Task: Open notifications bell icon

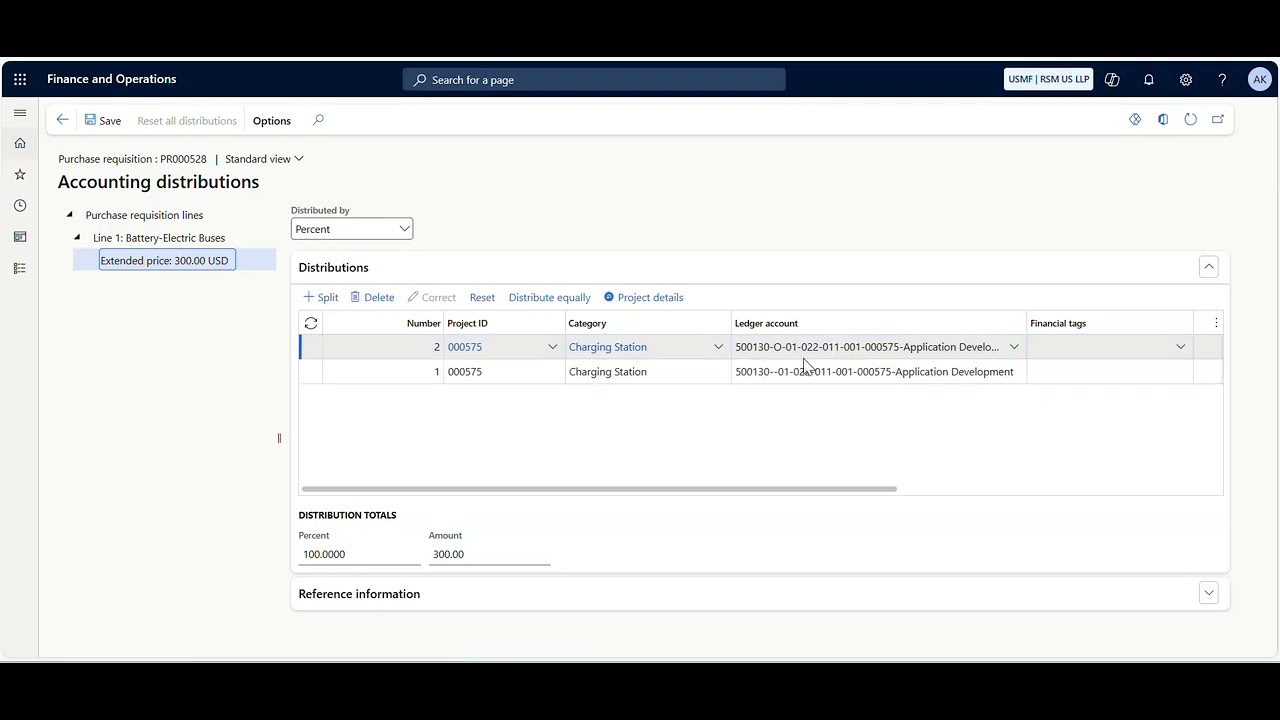Action: (1149, 80)
